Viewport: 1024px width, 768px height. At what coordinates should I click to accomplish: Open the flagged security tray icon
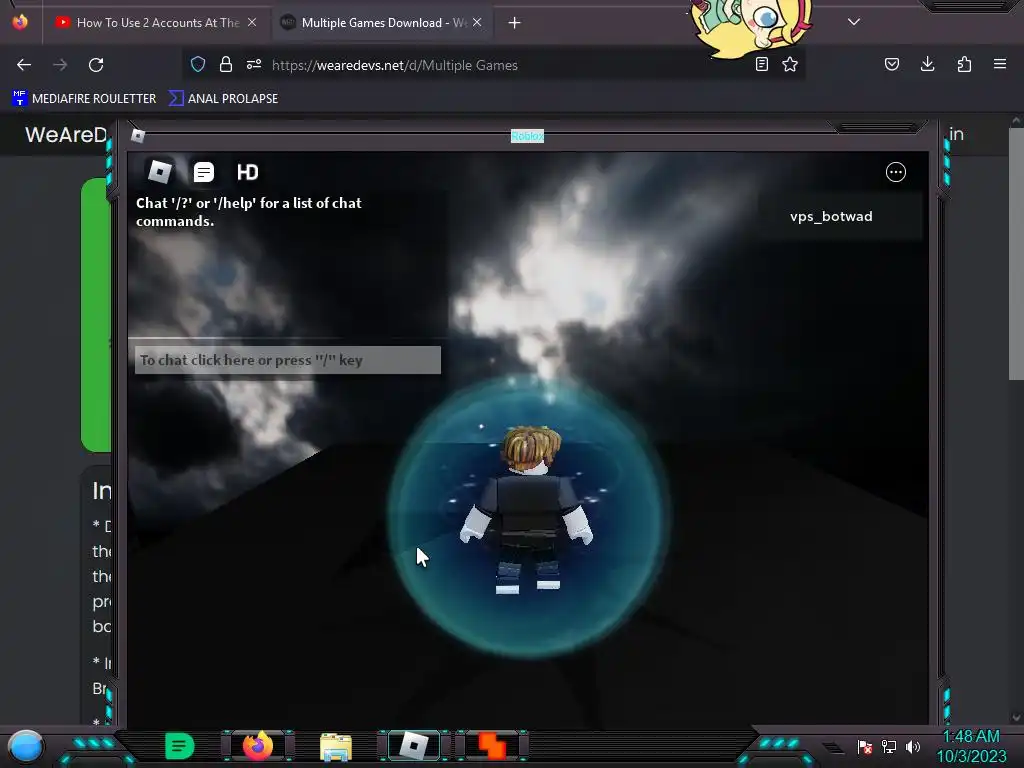point(865,747)
